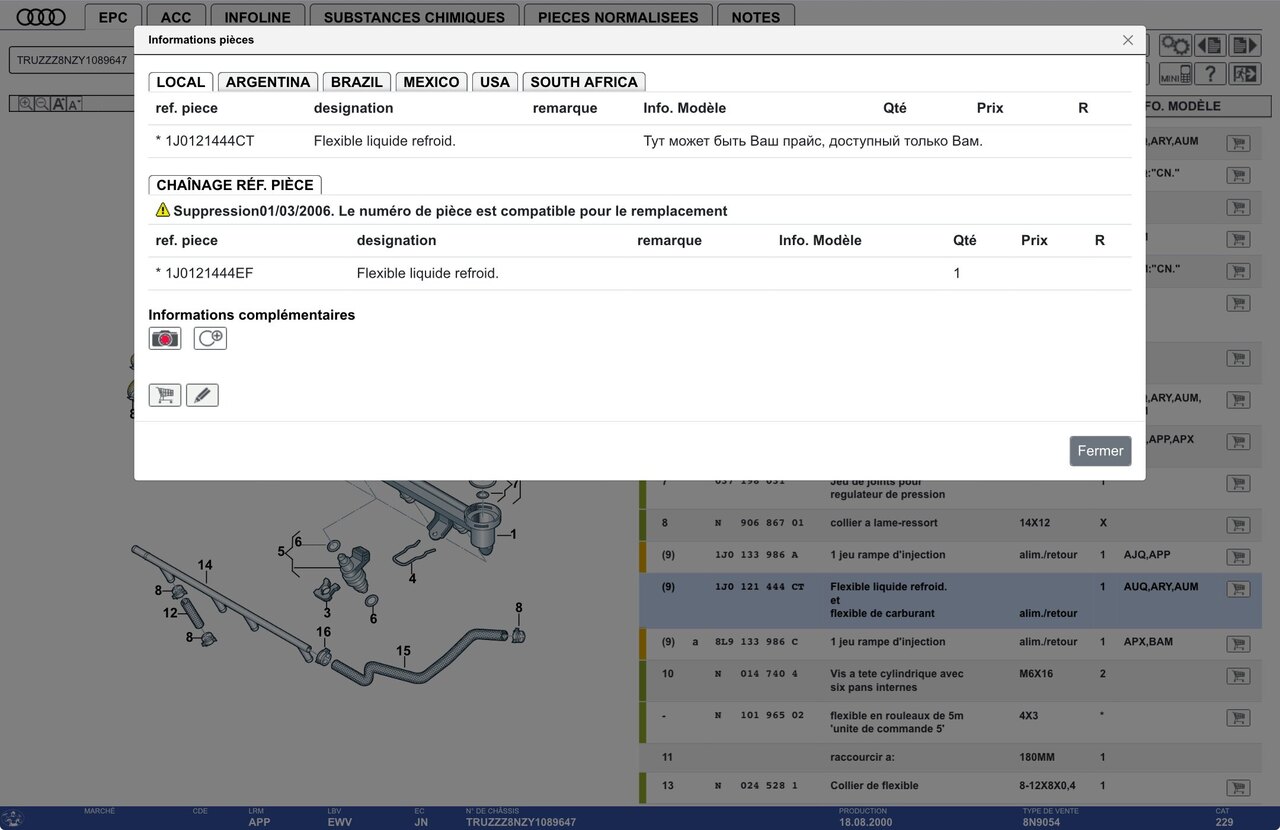Viewport: 1280px width, 830px height.
Task: Open the settings gears icon
Action: click(x=1175, y=46)
